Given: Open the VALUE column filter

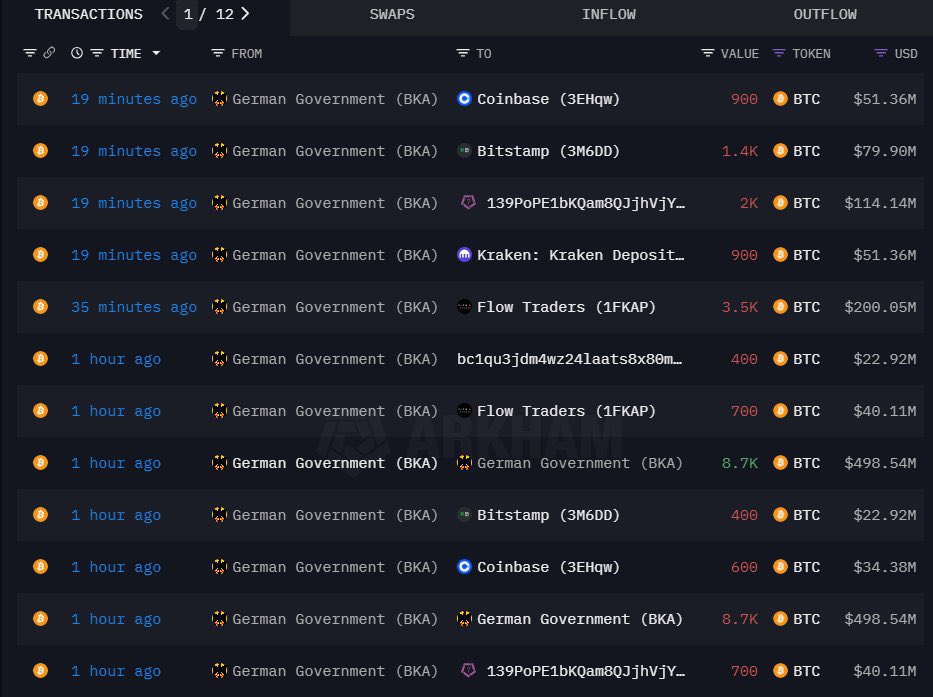Looking at the screenshot, I should point(707,54).
